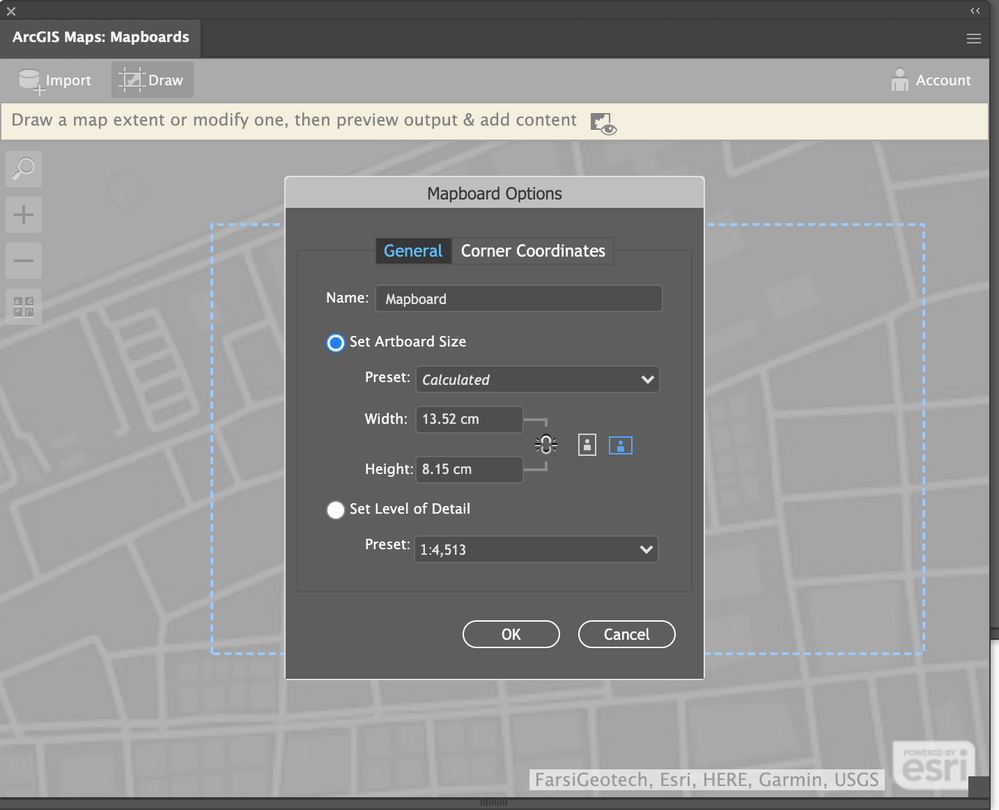
Task: Select Set Level of Detail radio button
Action: (336, 510)
